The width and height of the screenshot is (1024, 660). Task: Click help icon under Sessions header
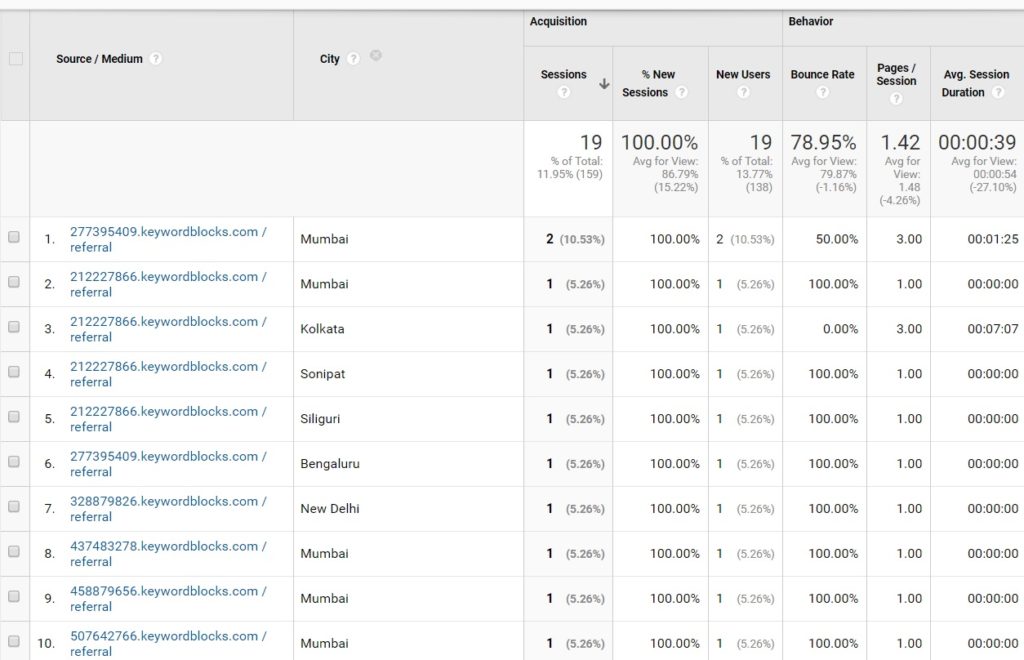click(564, 92)
